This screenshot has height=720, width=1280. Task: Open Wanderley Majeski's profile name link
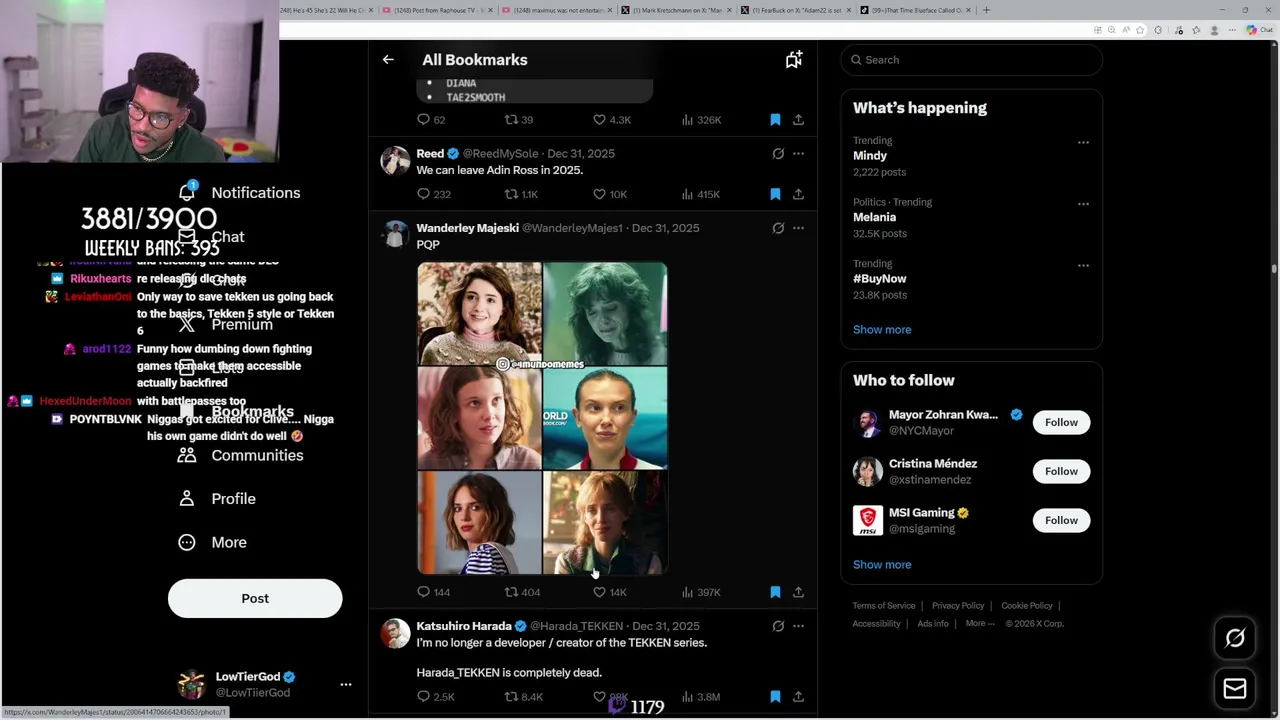click(x=467, y=228)
